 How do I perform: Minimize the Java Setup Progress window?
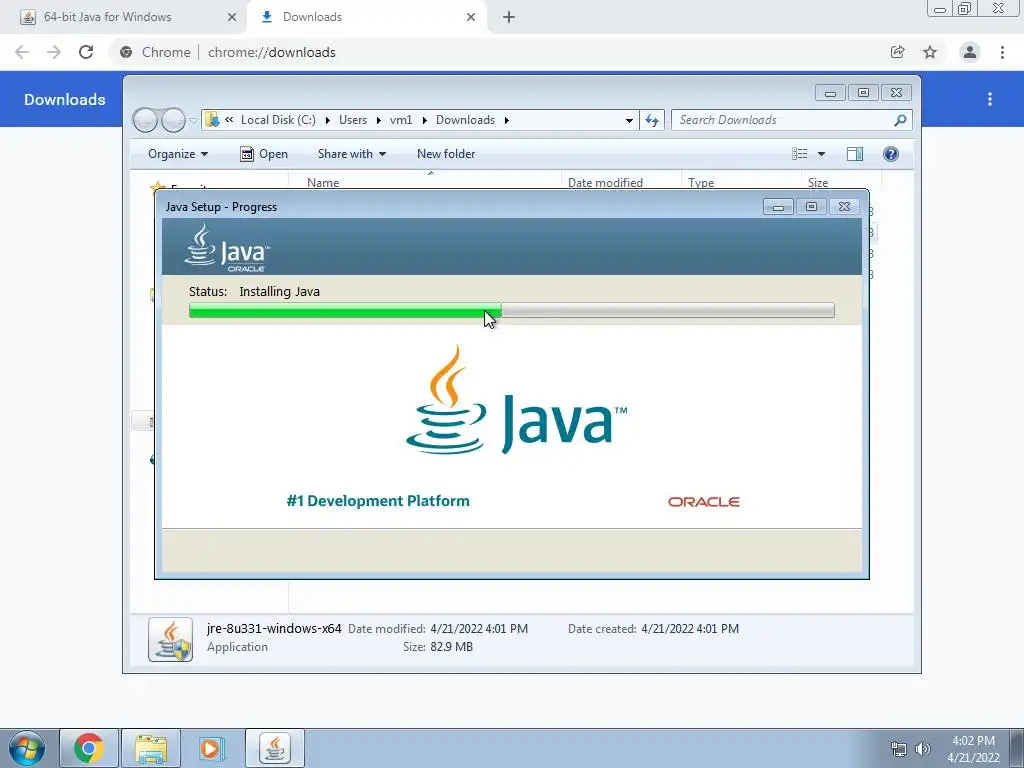tap(778, 207)
